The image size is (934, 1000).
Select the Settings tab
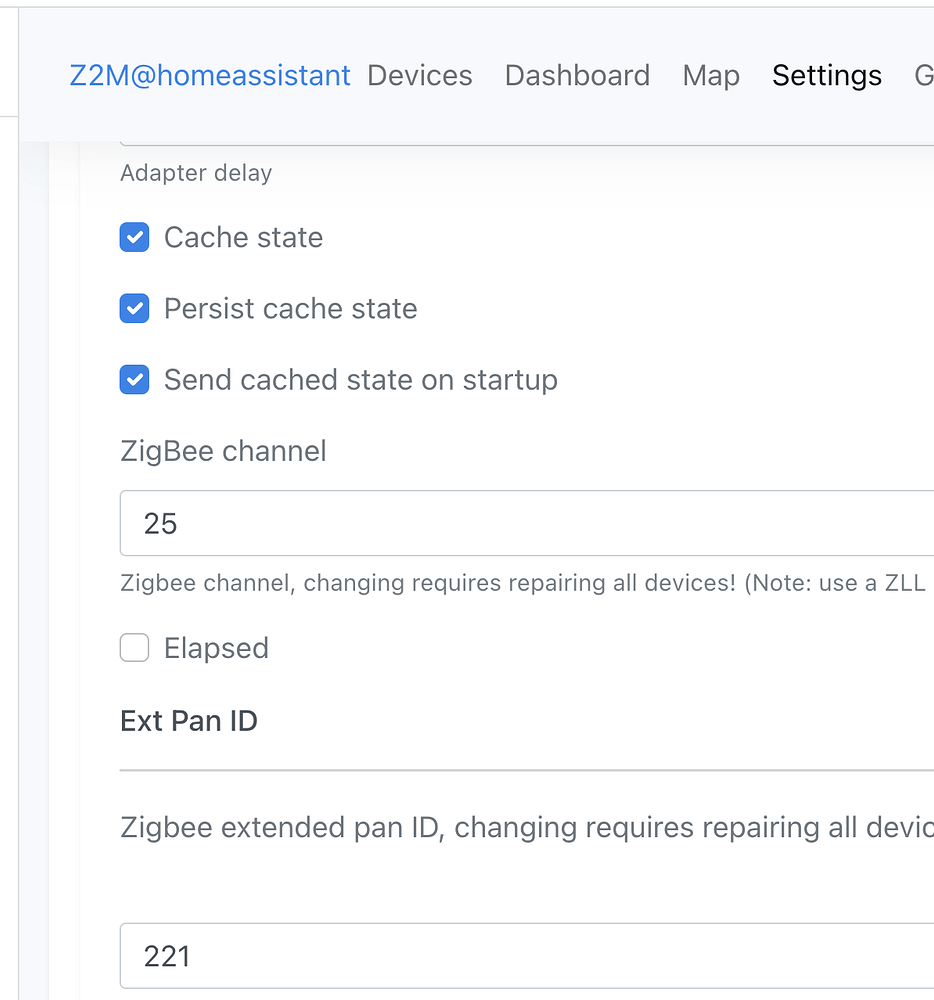[x=826, y=75]
